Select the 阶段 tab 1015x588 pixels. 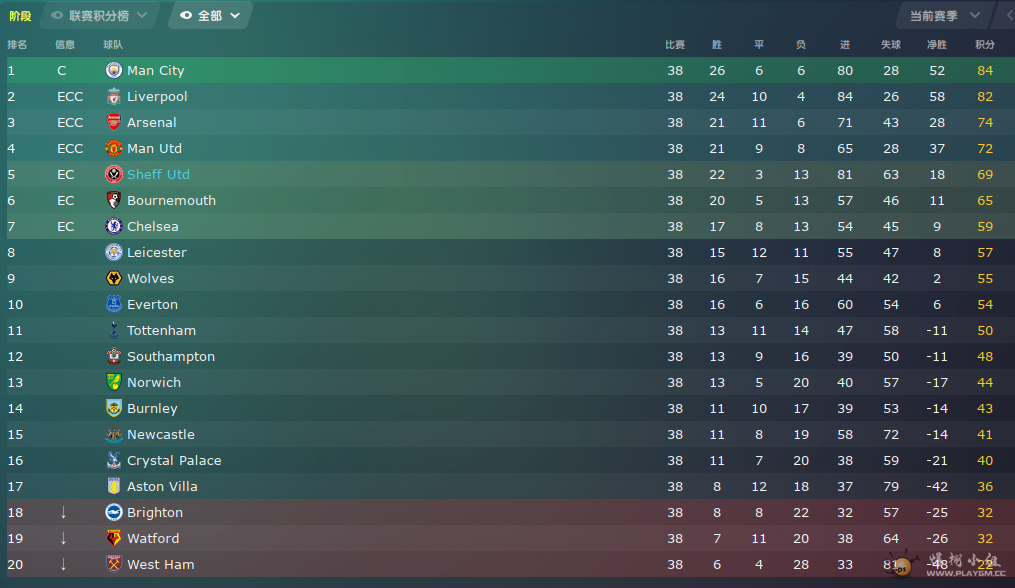click(20, 16)
